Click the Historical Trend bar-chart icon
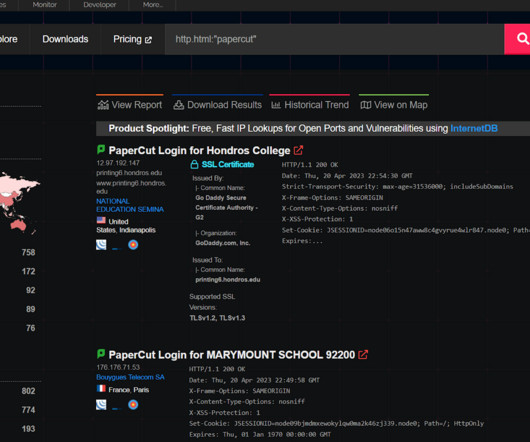The height and width of the screenshot is (442, 530). (x=276, y=105)
